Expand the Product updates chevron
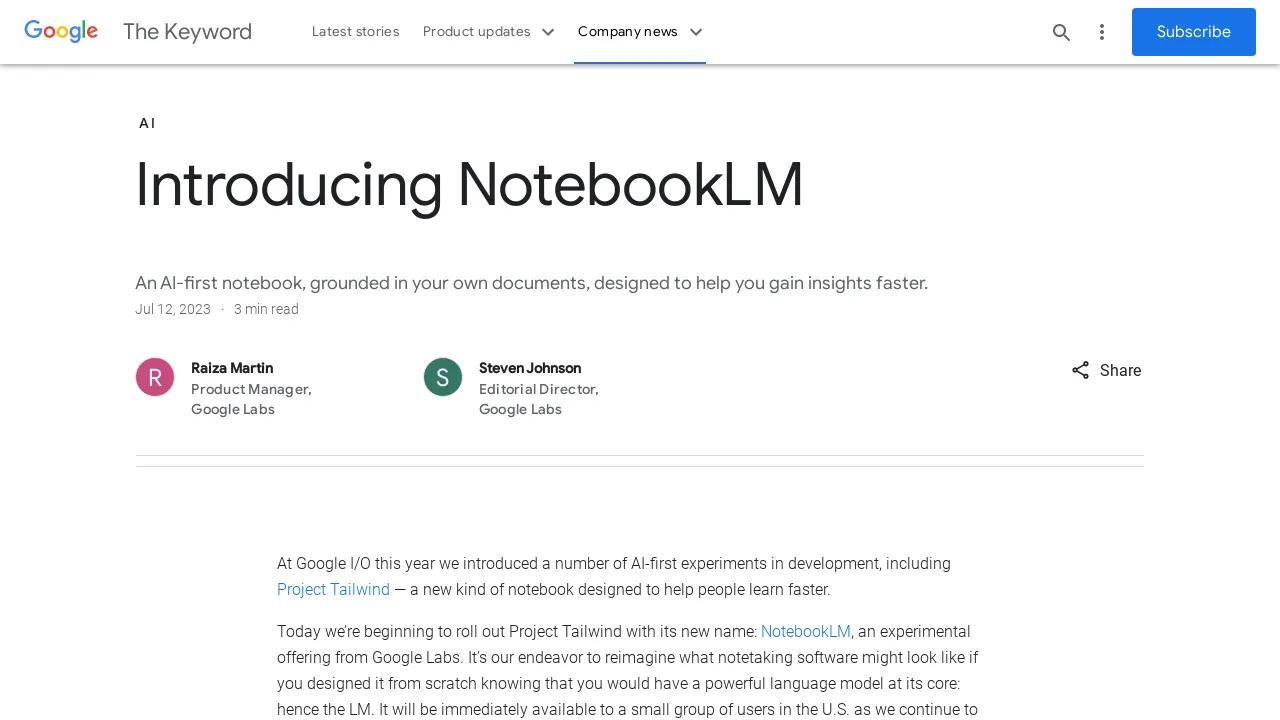Screen dimensions: 1280x720 pyautogui.click(x=548, y=32)
